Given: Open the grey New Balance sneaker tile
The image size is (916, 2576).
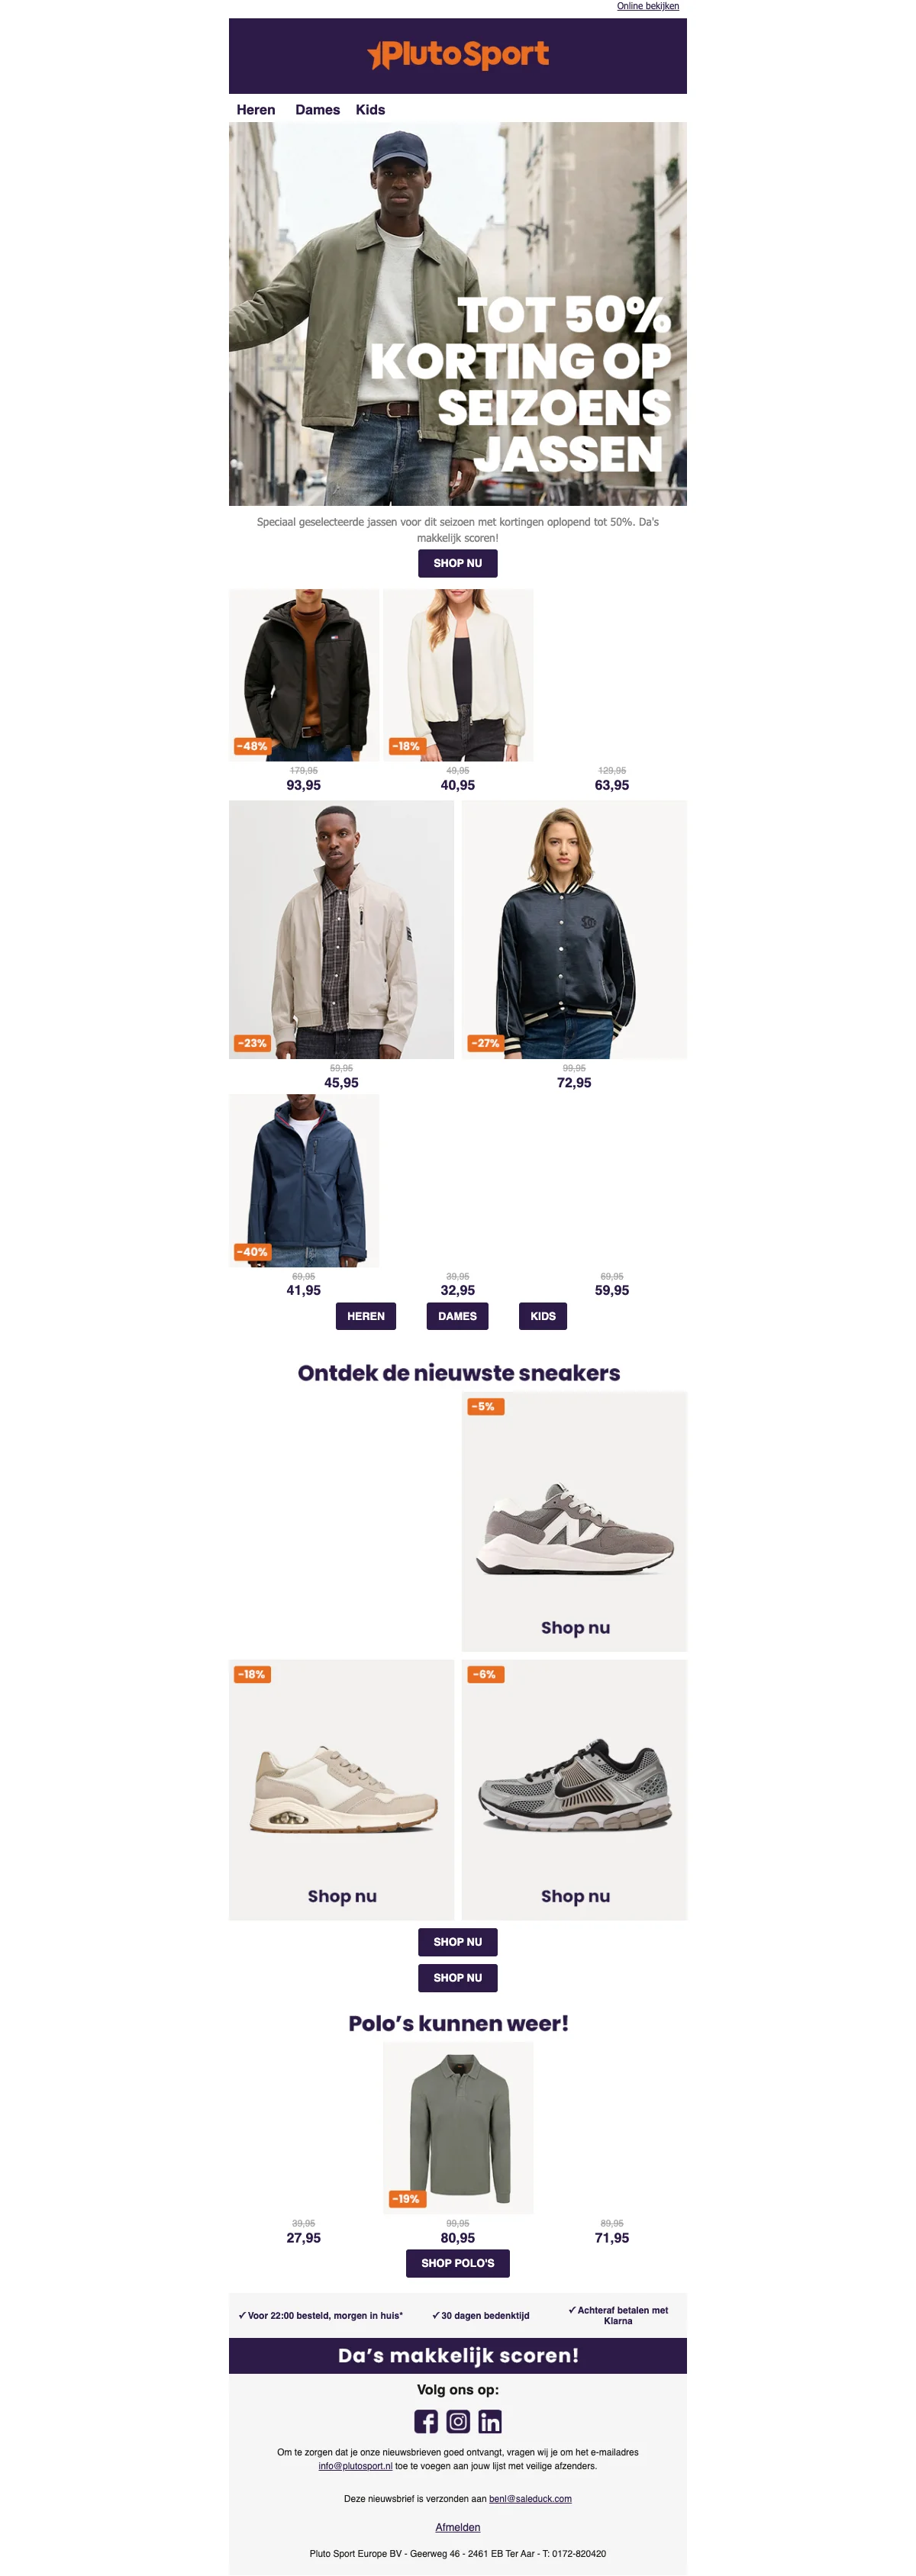Looking at the screenshot, I should 574,1521.
